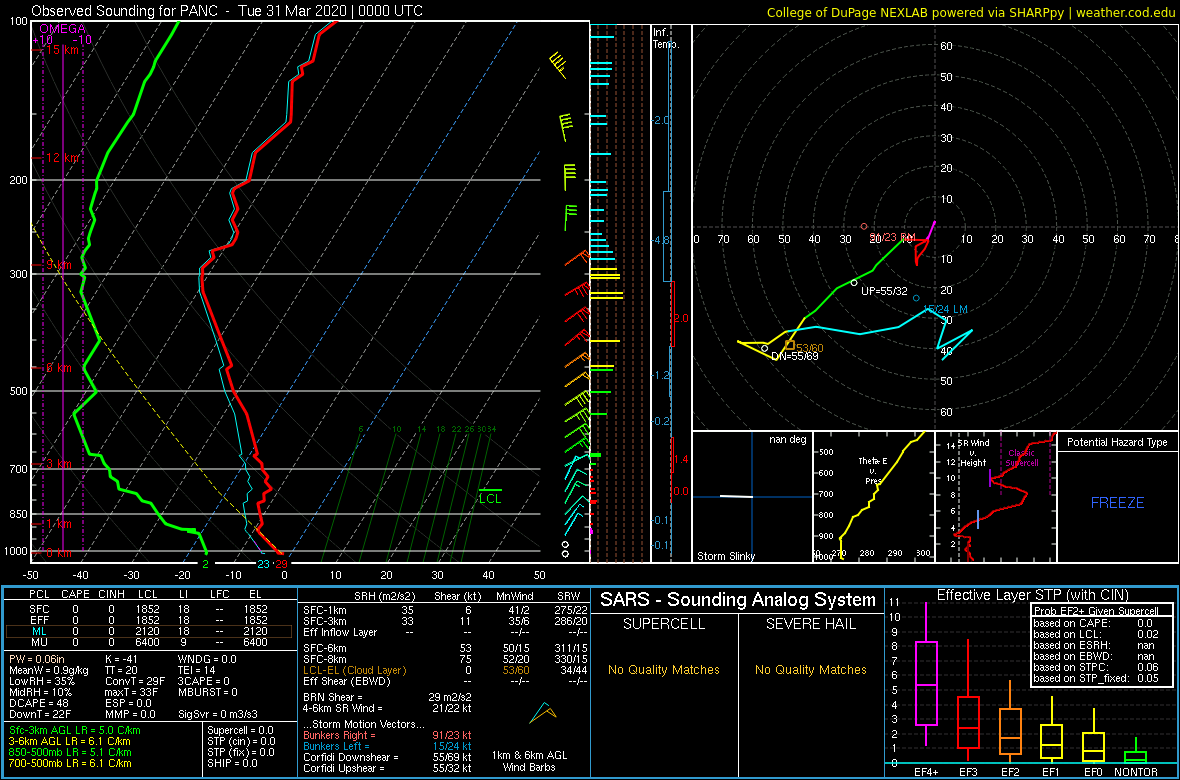Click the Inf. Temp. column header

point(666,38)
